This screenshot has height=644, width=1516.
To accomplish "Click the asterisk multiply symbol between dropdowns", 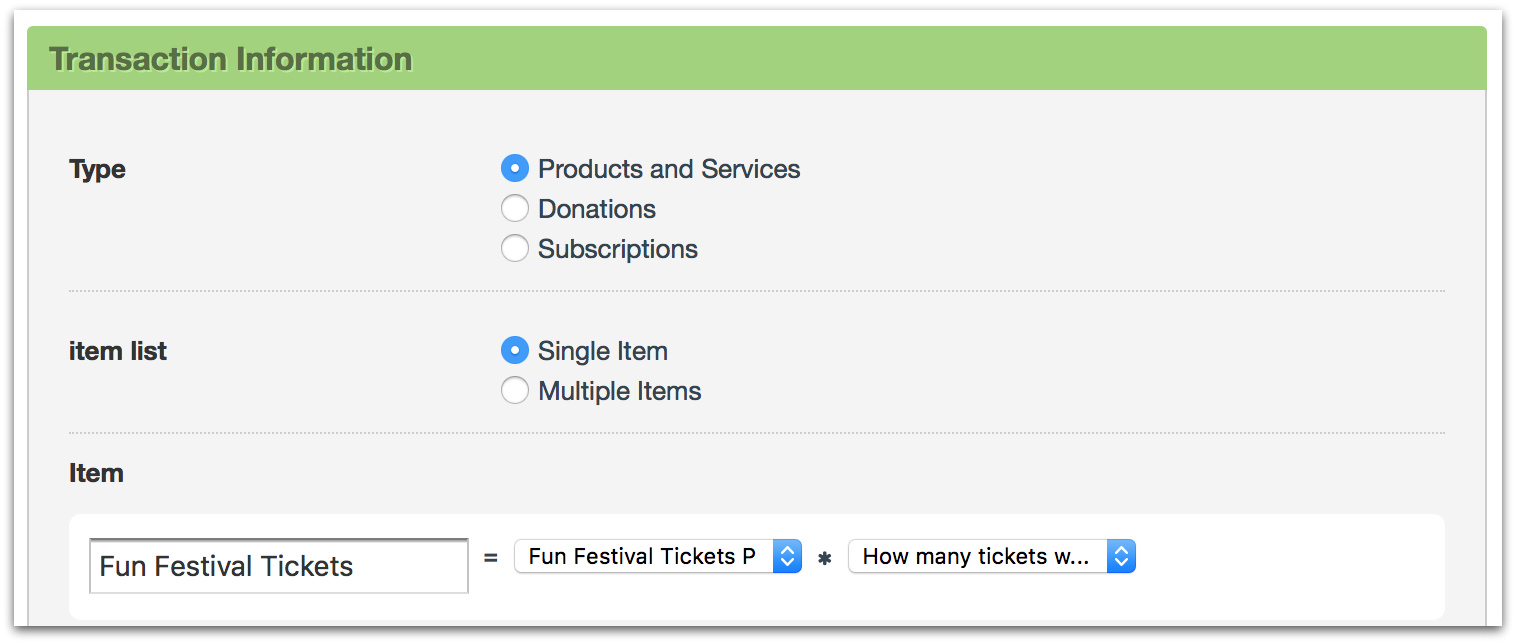I will tap(825, 559).
